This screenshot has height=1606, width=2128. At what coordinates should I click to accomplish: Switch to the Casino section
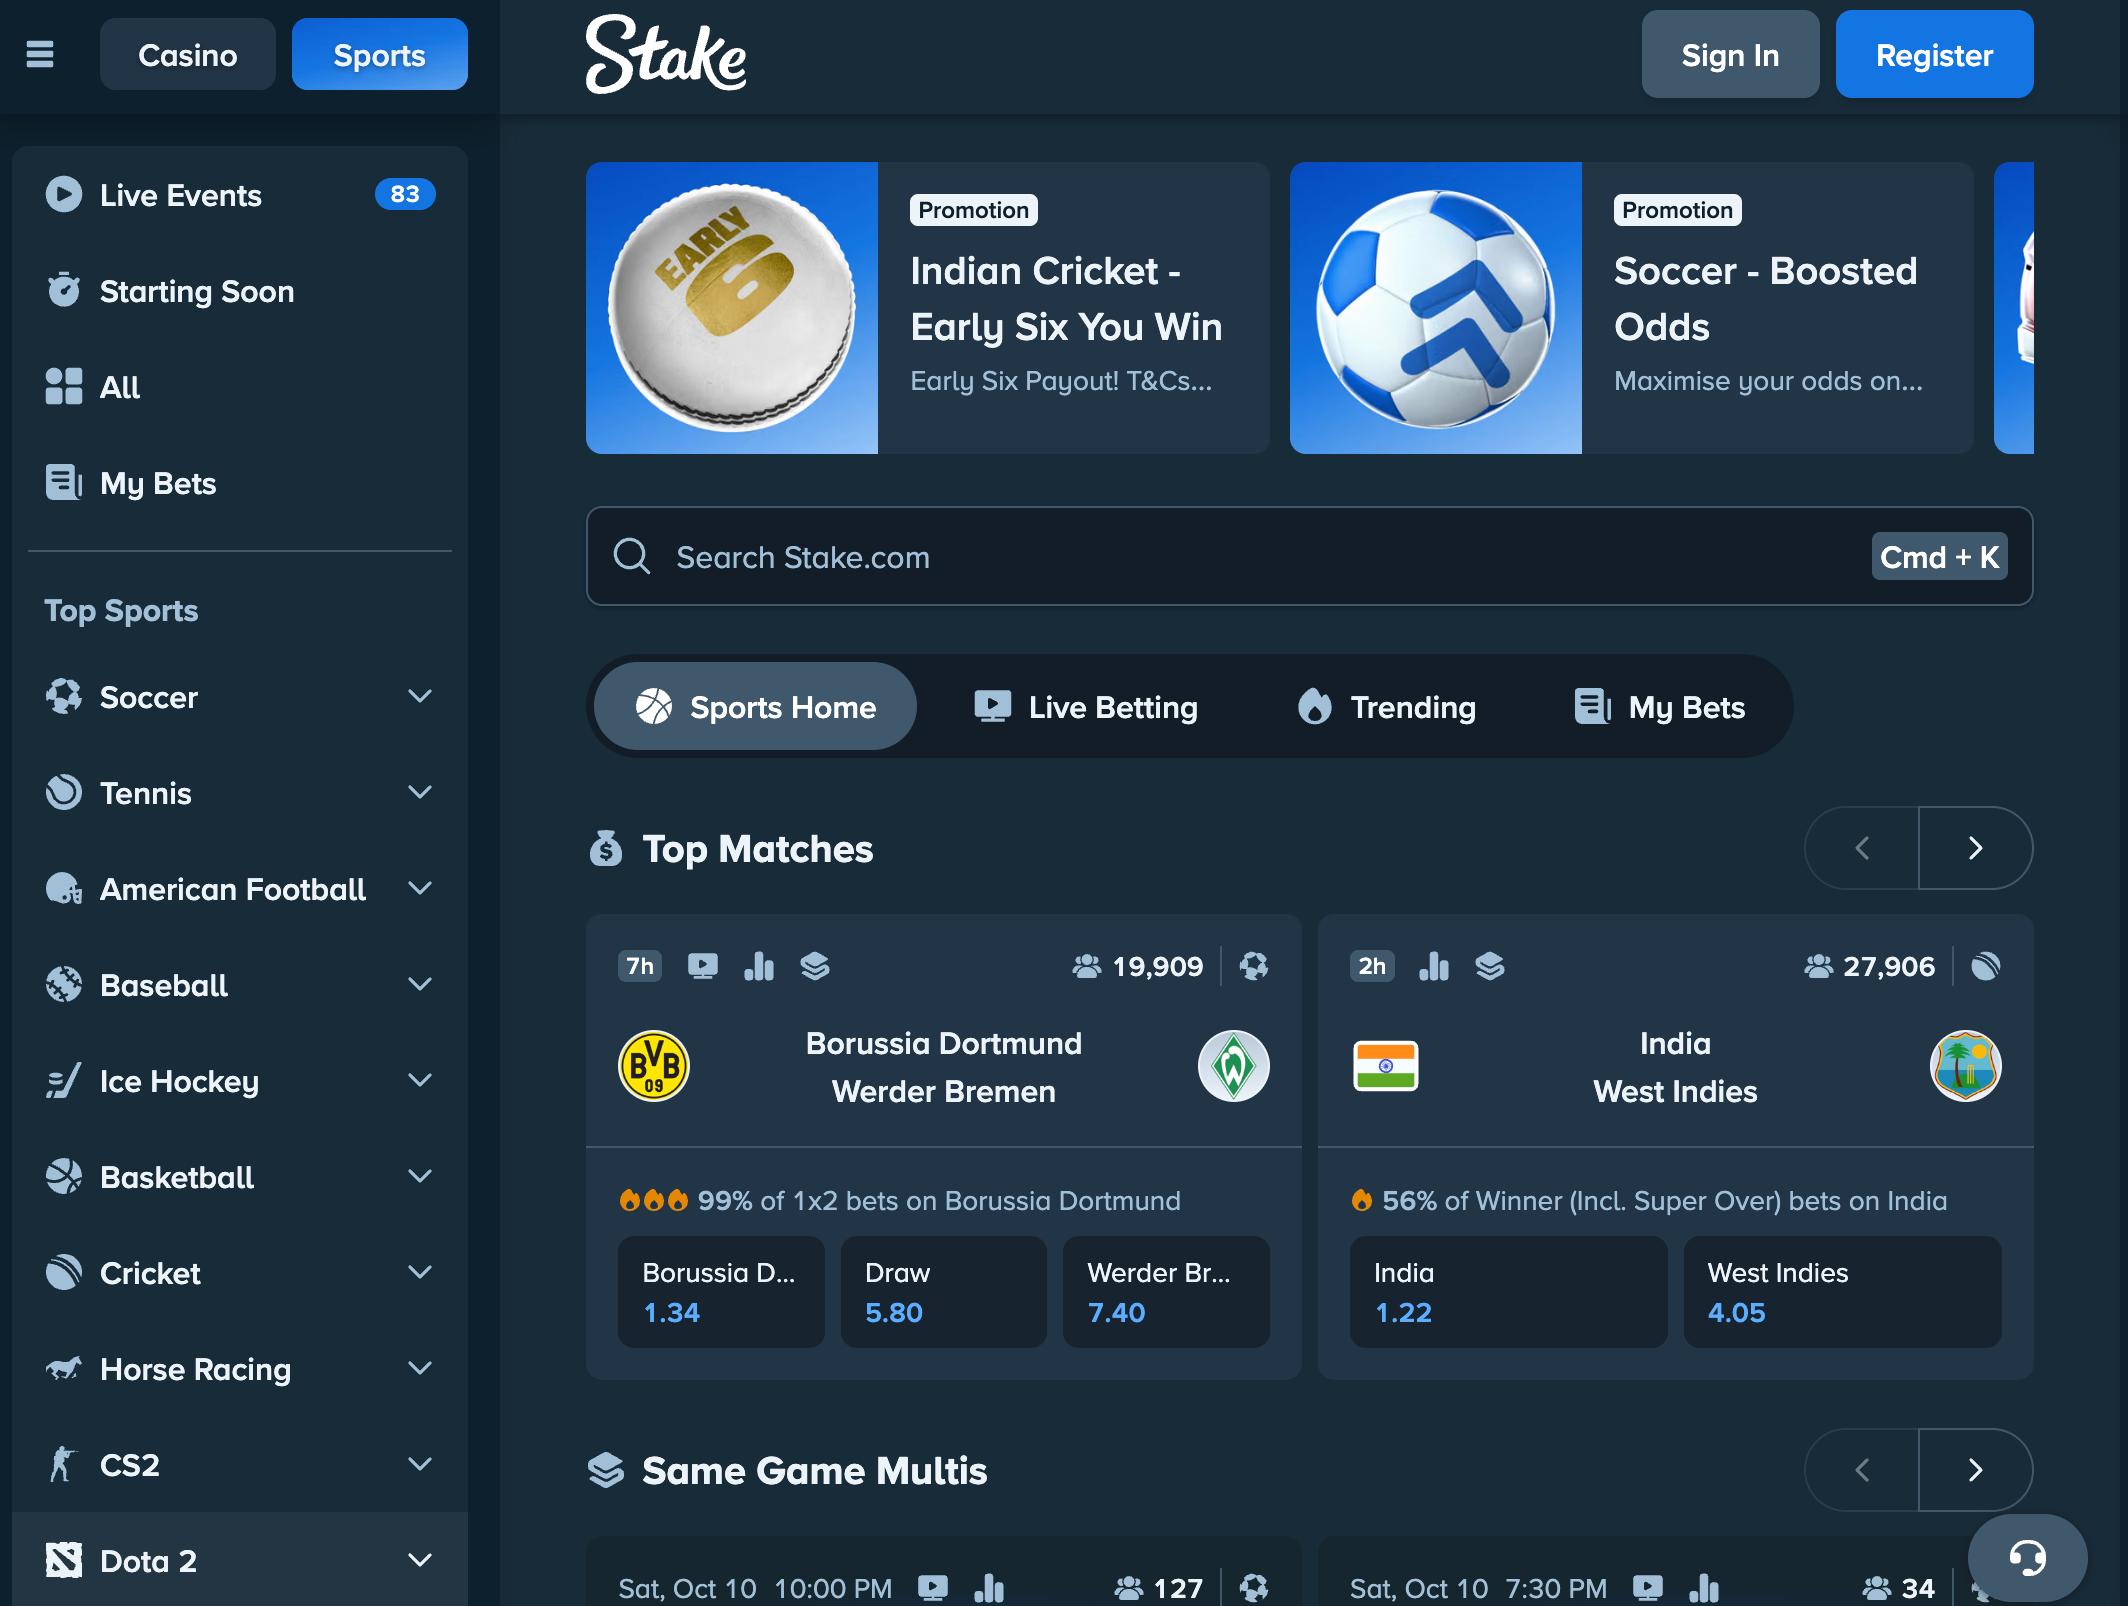[x=187, y=54]
